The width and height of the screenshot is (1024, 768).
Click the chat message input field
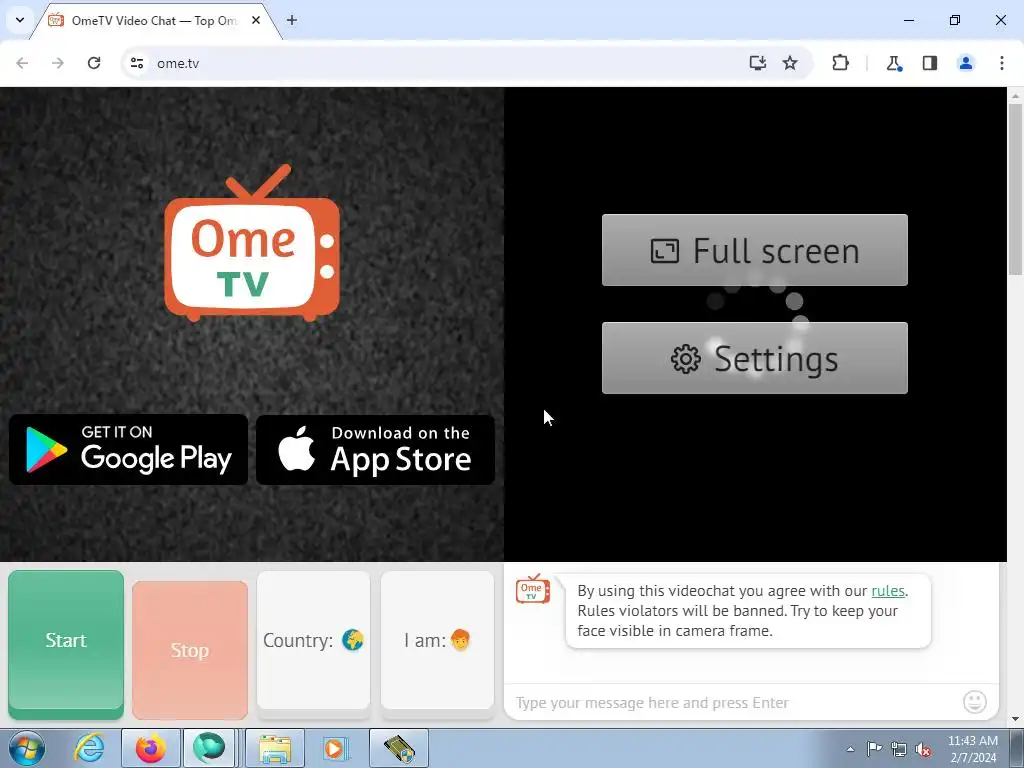click(x=735, y=703)
